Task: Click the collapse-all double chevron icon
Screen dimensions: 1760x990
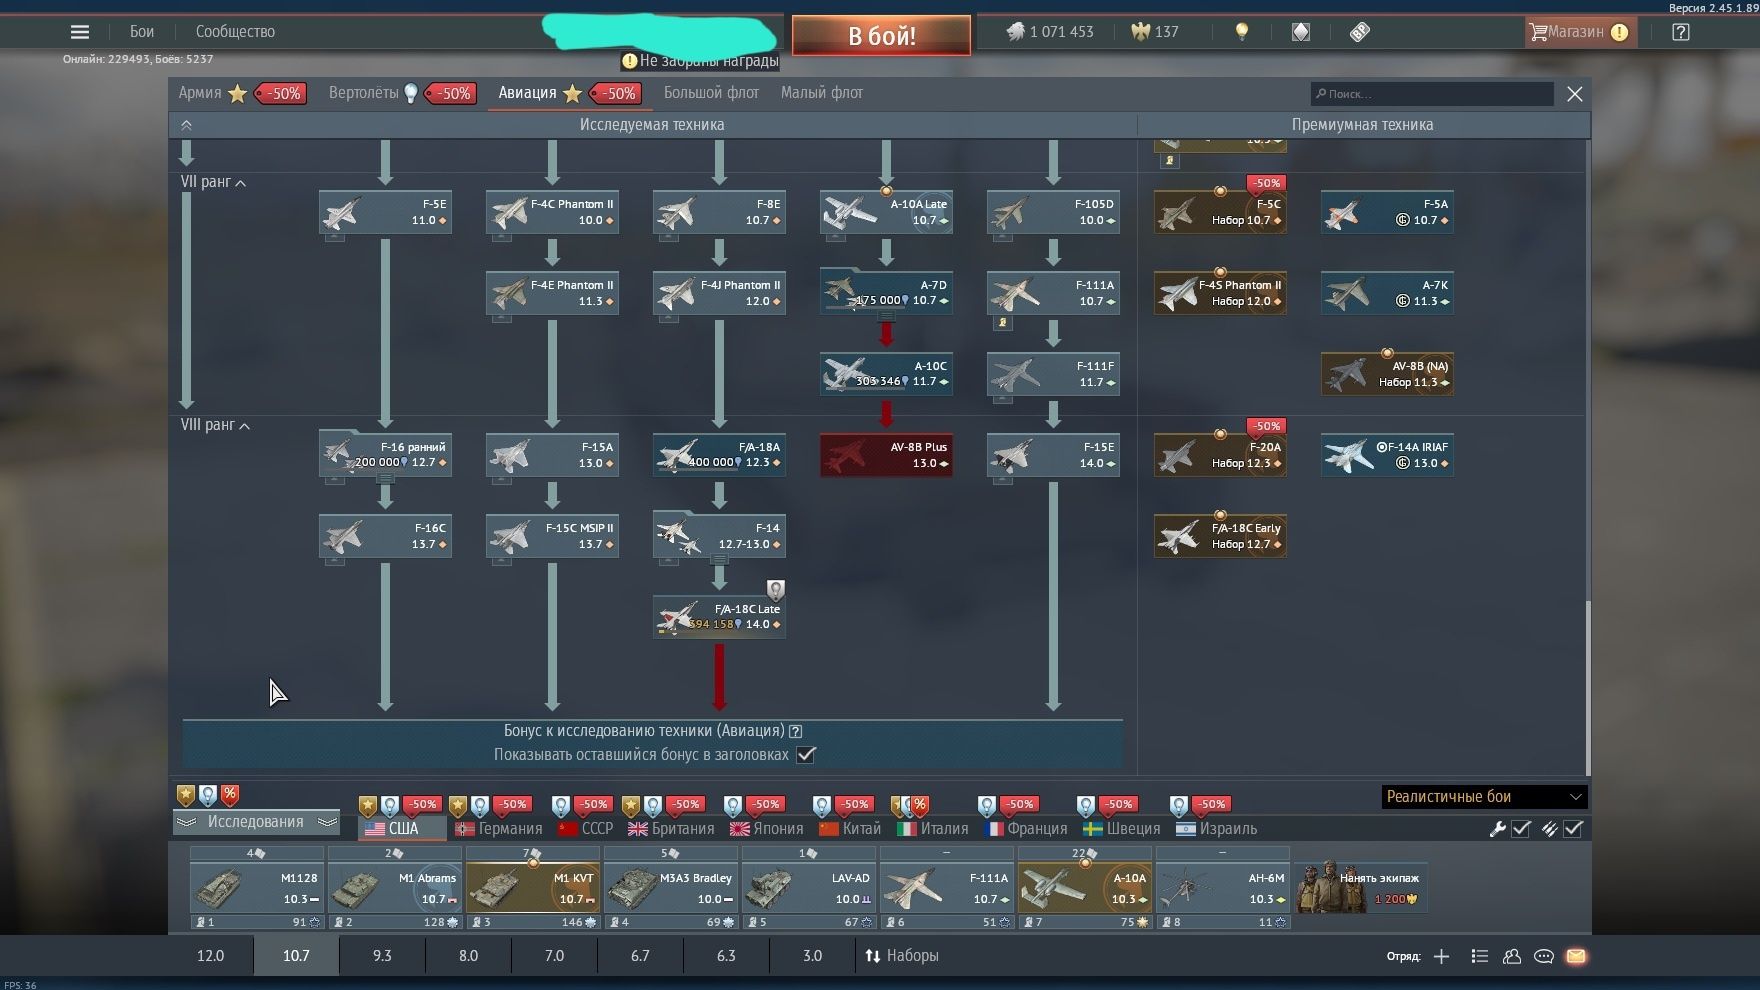Action: 186,125
